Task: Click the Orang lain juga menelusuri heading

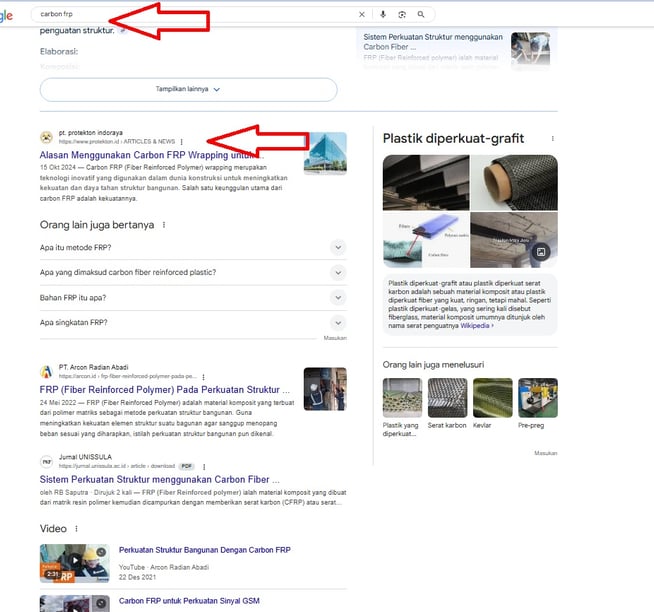Action: [433, 365]
